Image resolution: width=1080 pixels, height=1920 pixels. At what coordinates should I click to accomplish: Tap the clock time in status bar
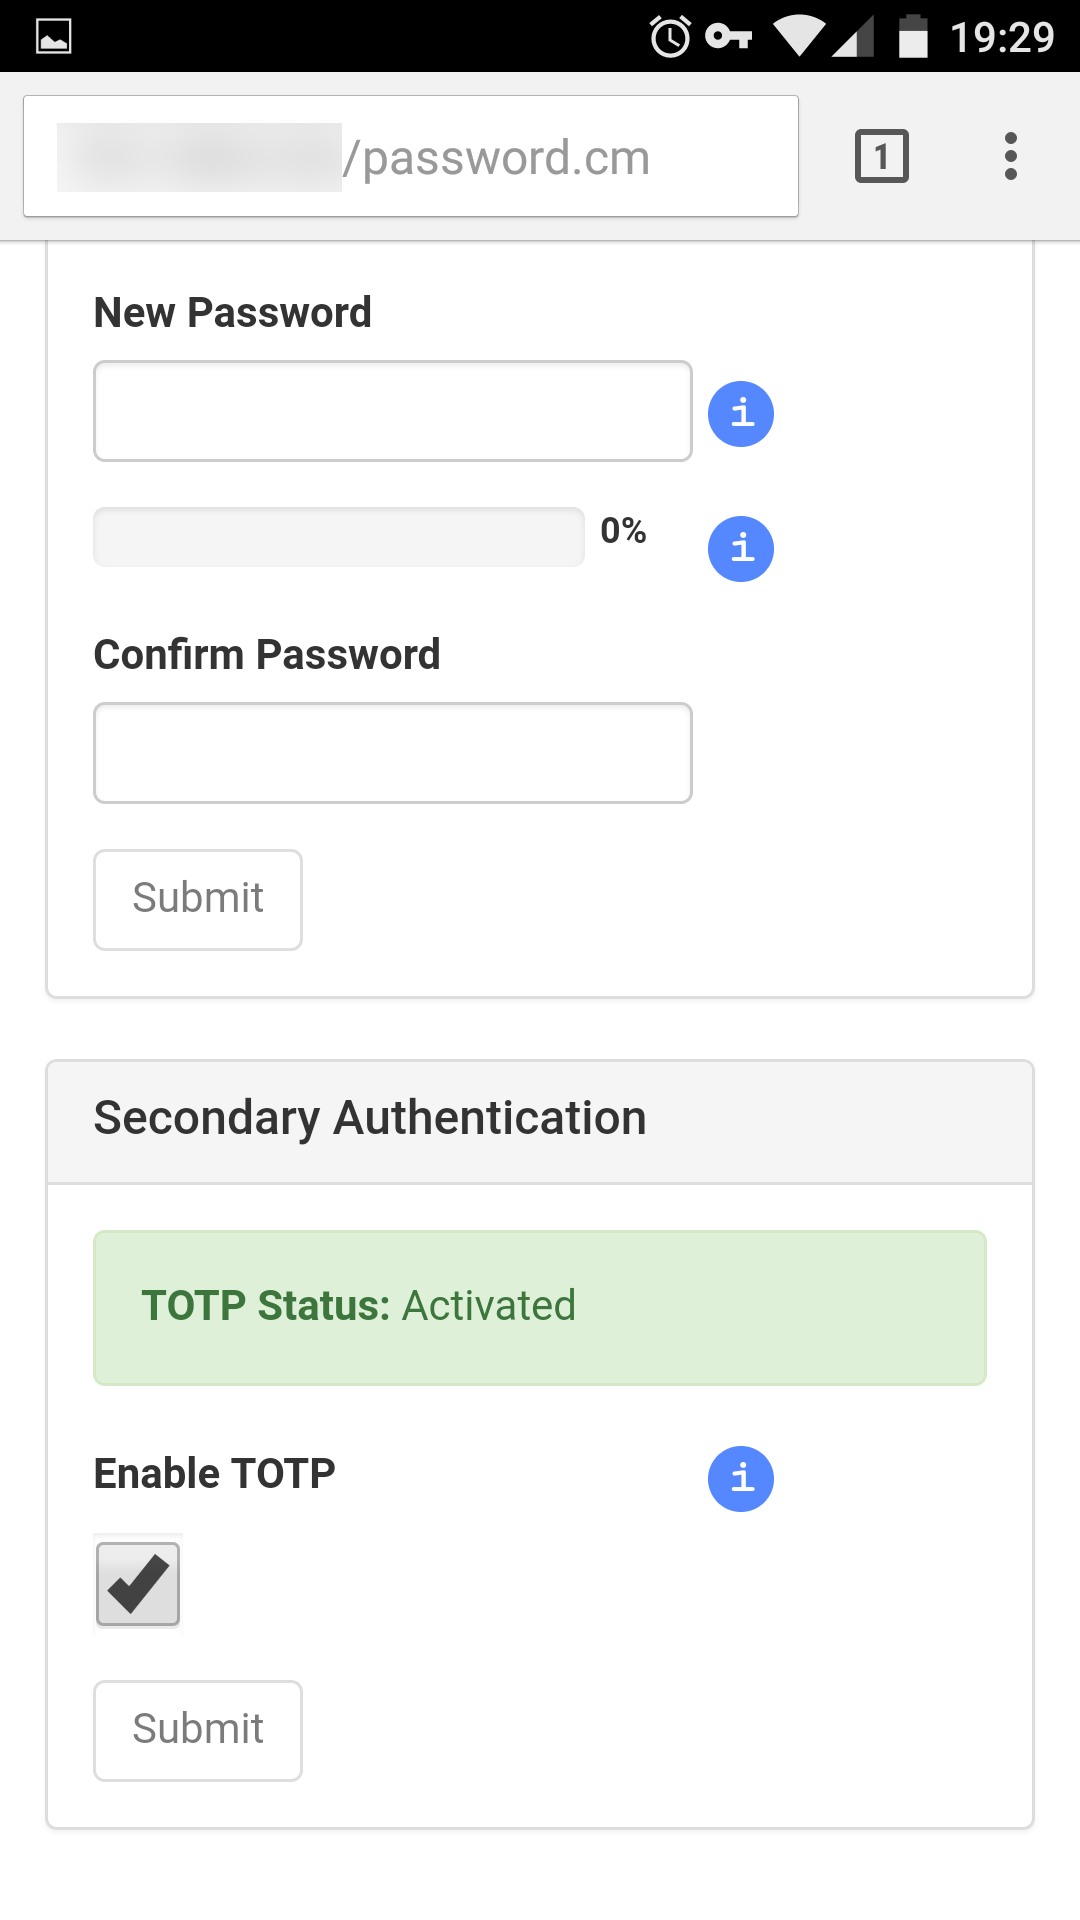[1002, 37]
